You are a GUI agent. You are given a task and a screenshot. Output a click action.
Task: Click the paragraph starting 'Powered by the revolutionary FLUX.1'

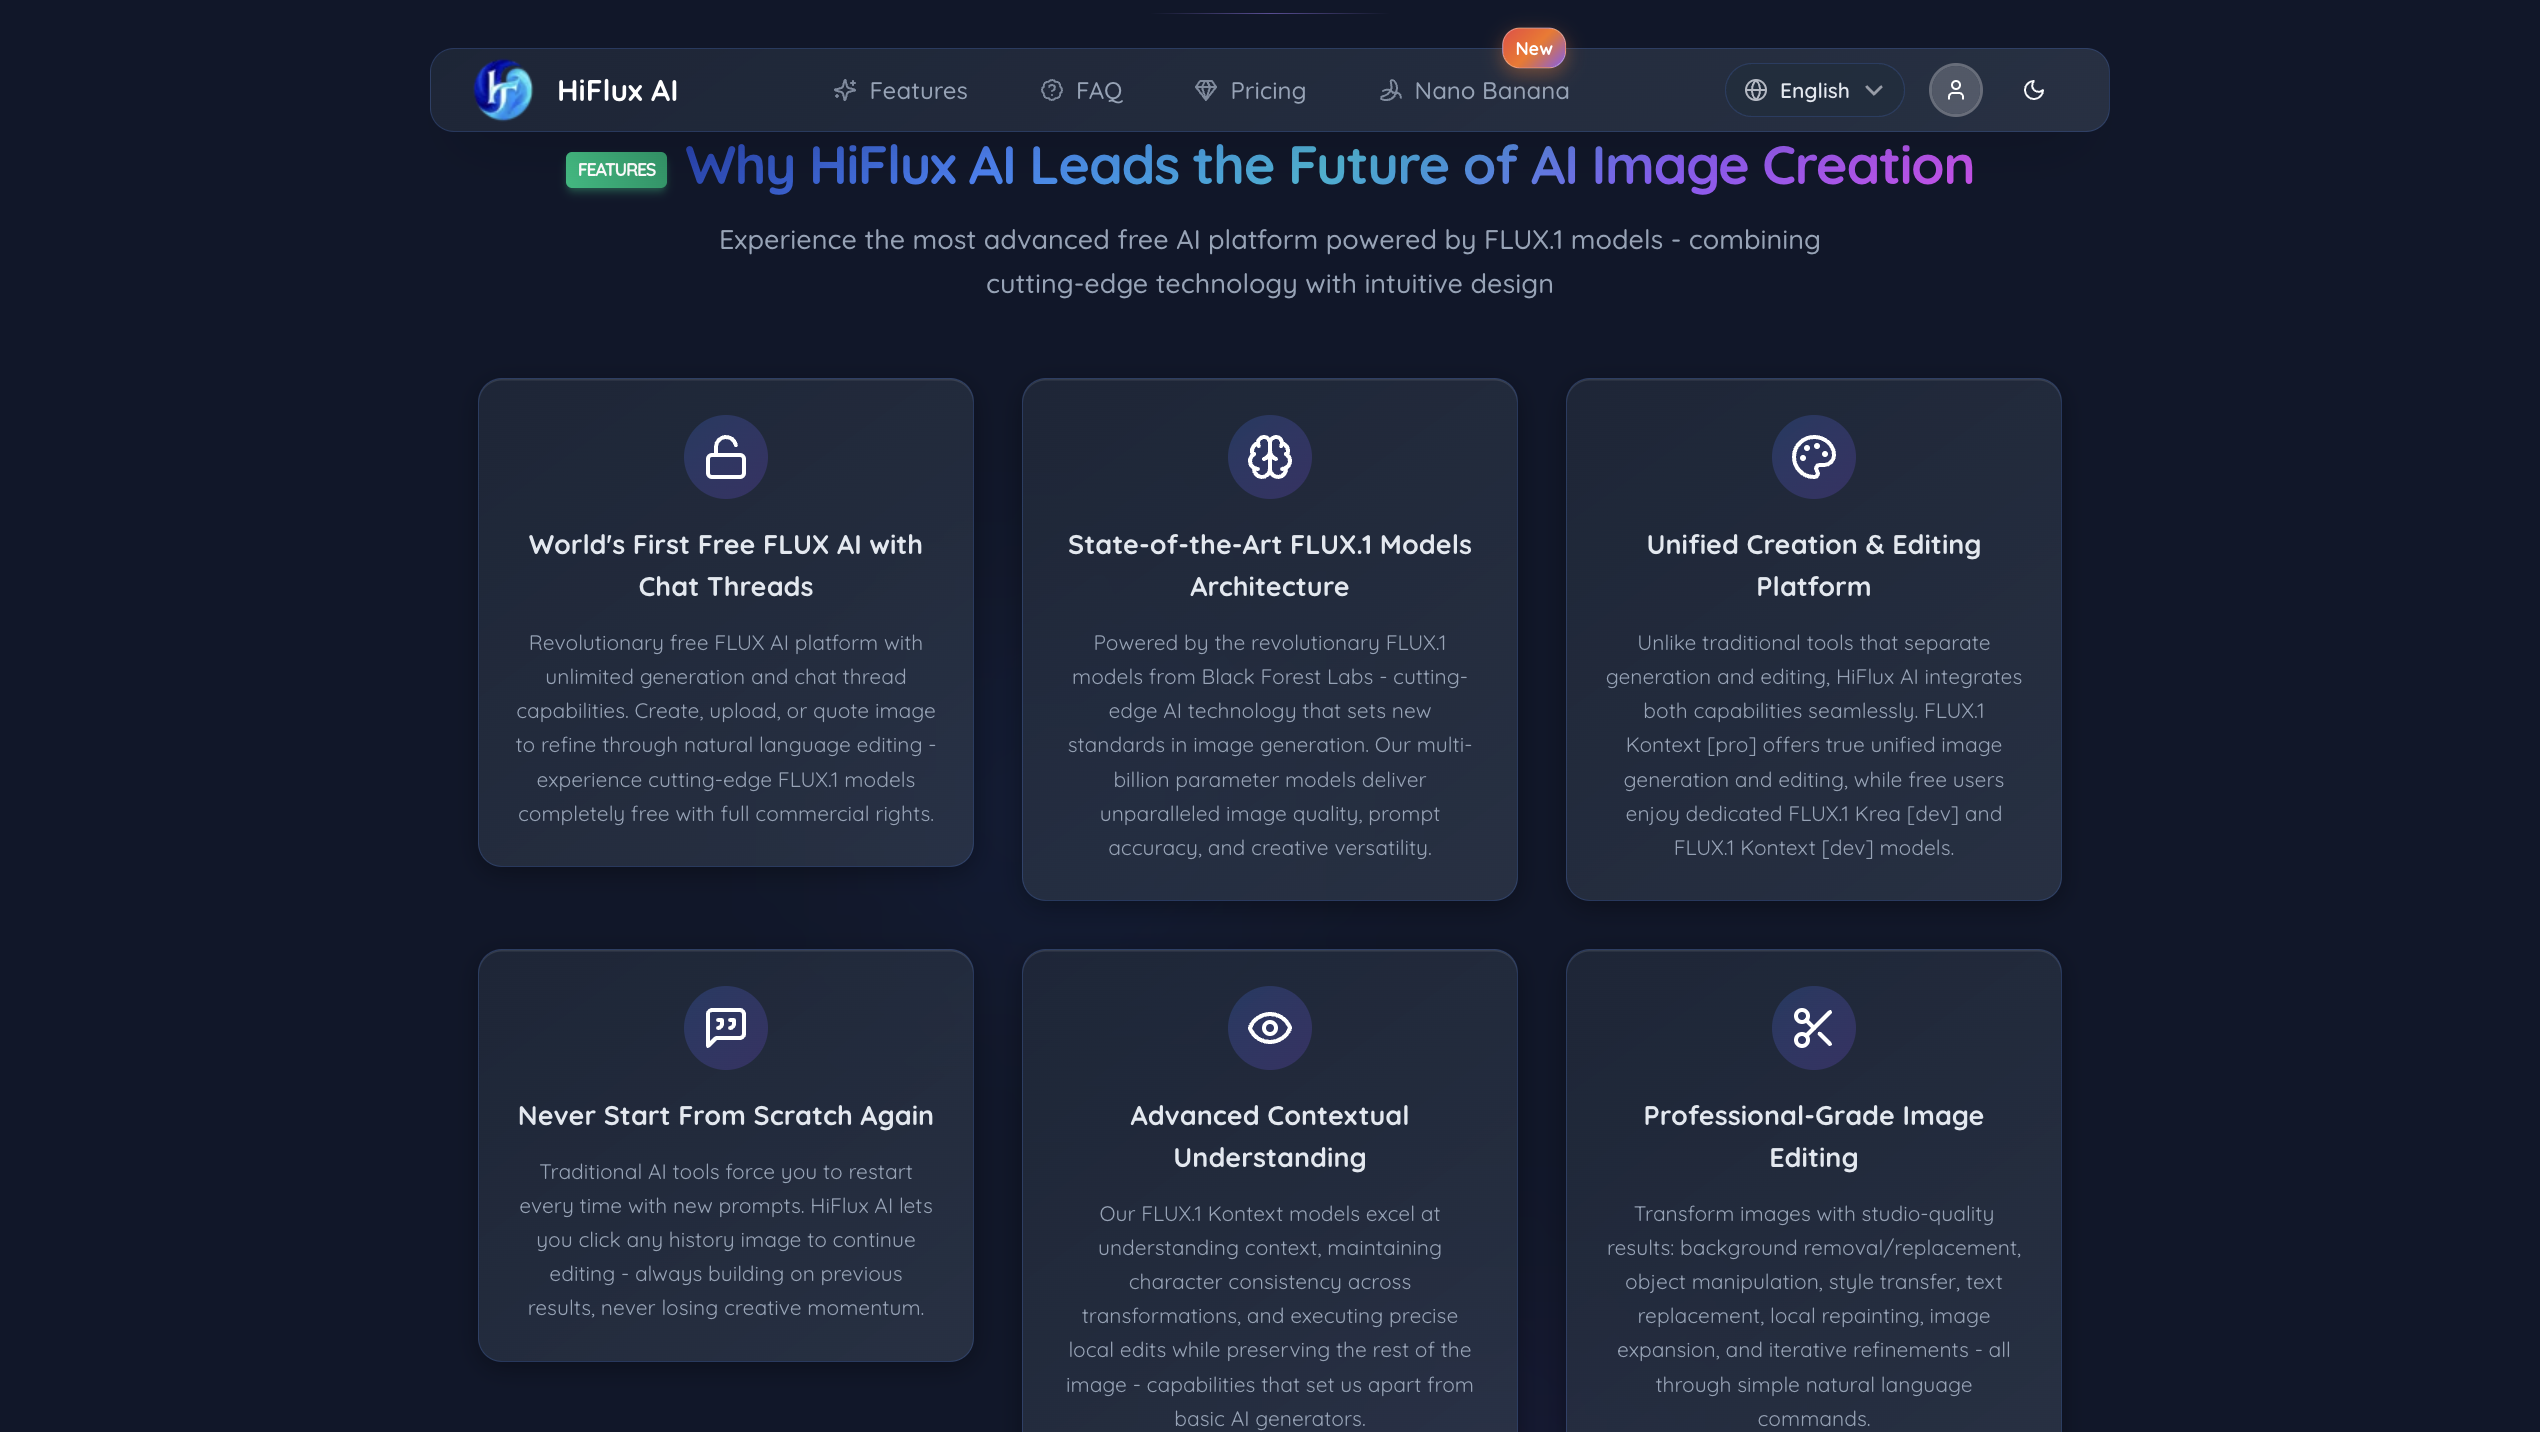1270,745
